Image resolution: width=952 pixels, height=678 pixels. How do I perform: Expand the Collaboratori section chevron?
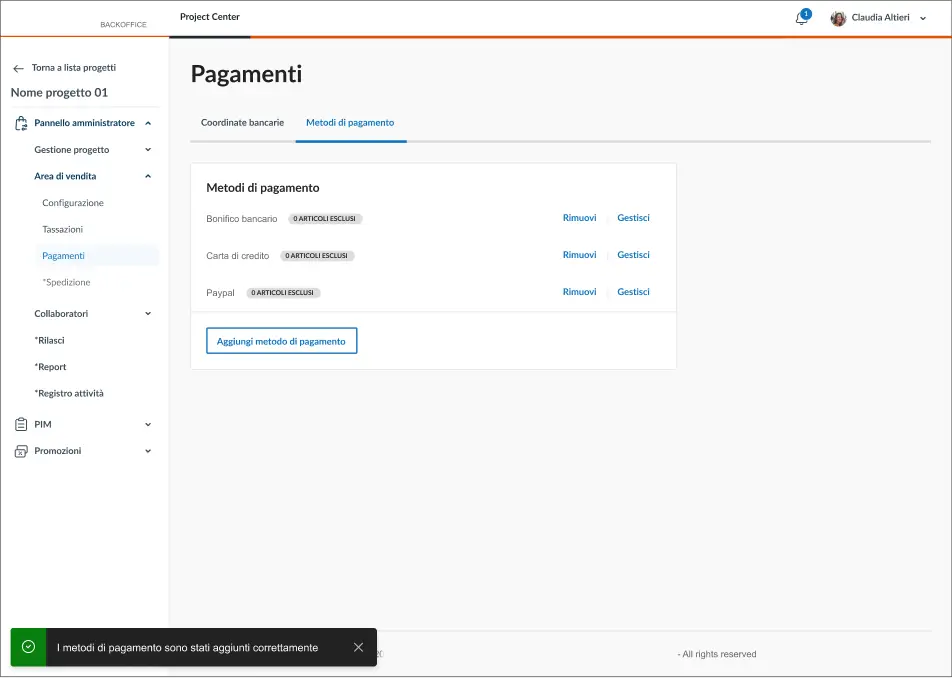pos(148,313)
